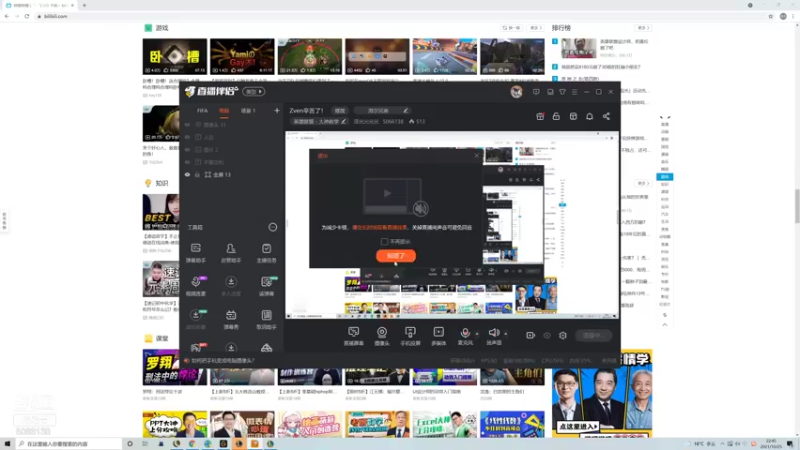The image size is (800, 450).
Task: Expand speaker options arrow
Action: pos(506,334)
